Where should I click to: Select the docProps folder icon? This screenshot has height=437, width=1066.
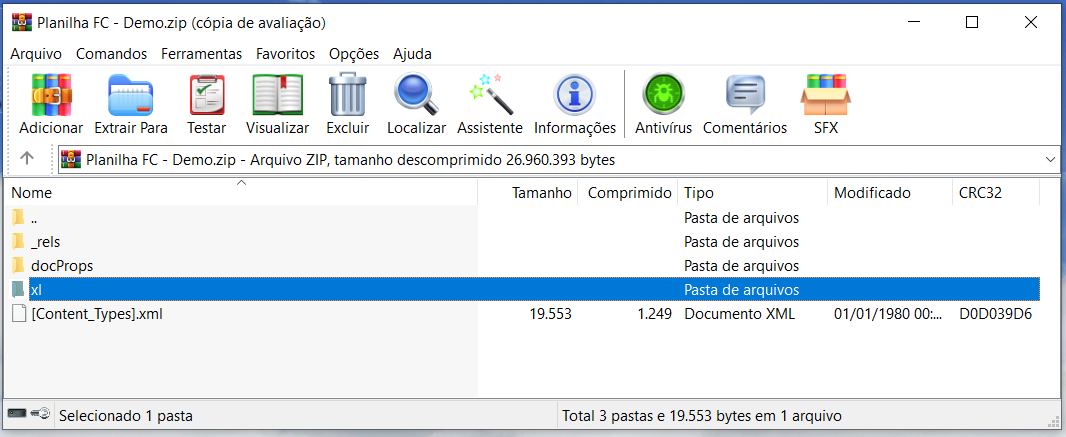(x=18, y=266)
